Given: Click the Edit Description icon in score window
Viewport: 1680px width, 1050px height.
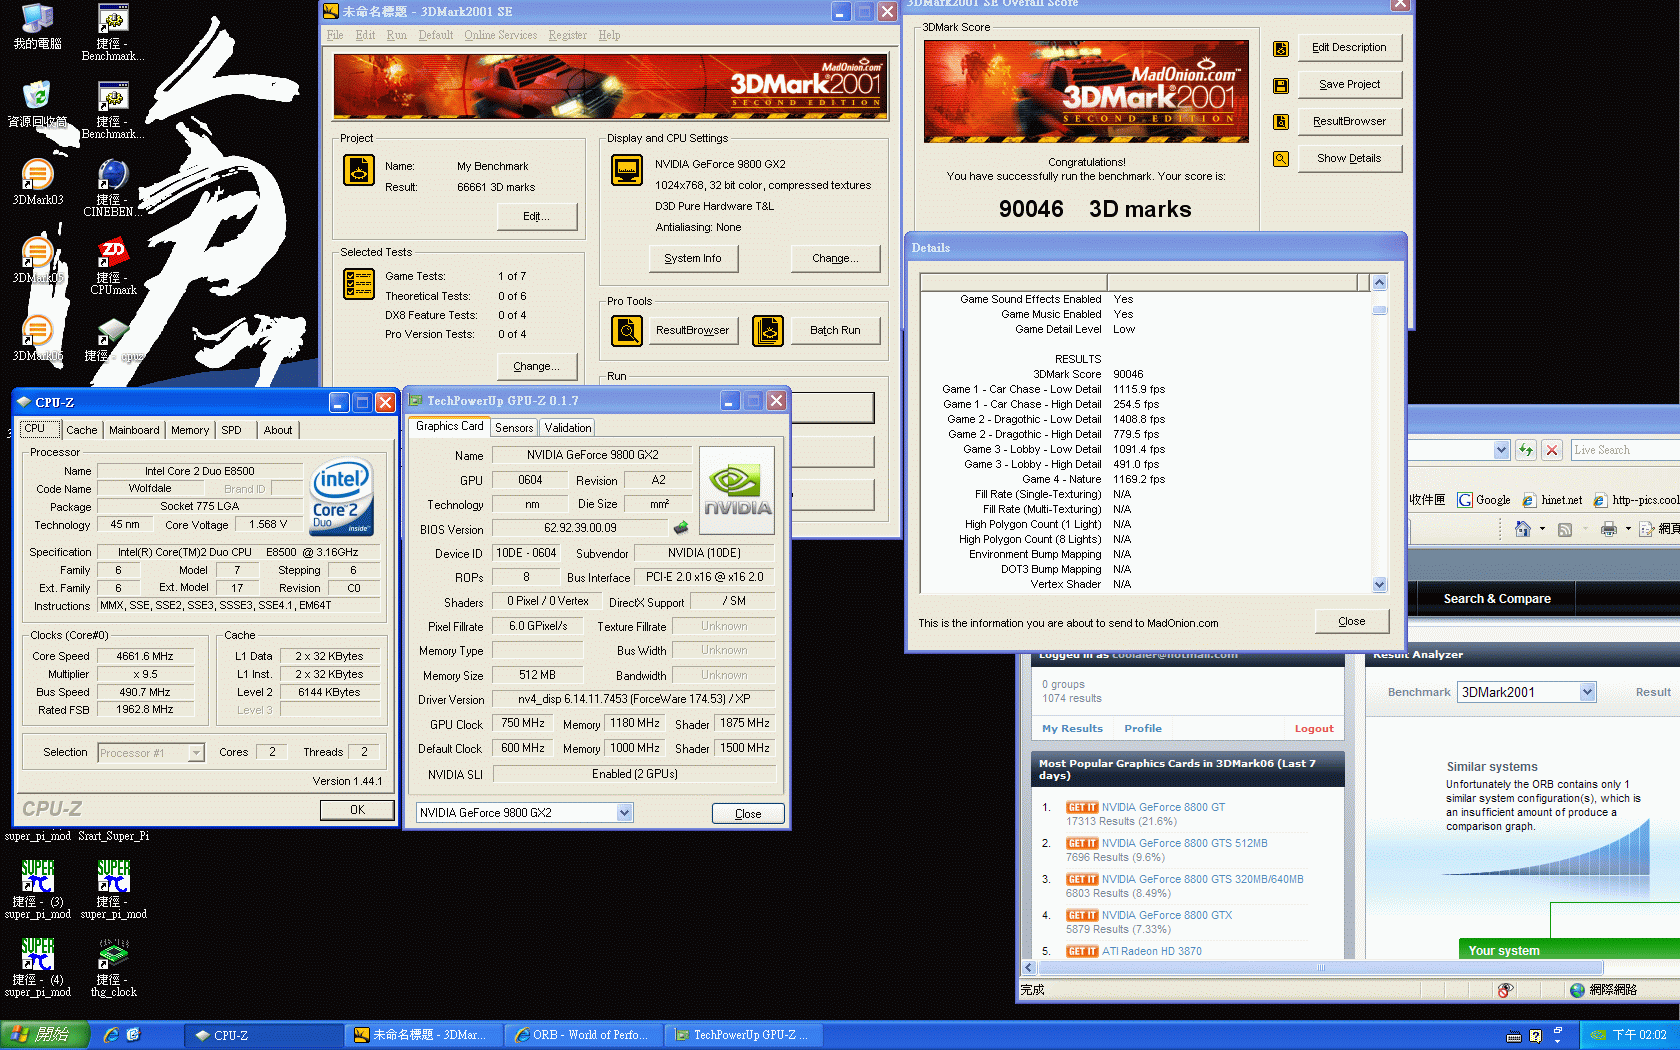Looking at the screenshot, I should (x=1281, y=49).
